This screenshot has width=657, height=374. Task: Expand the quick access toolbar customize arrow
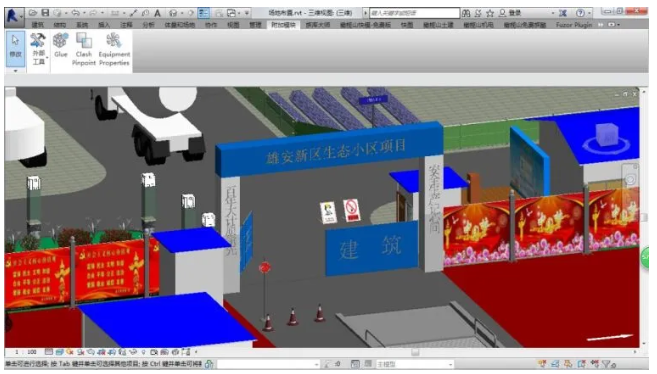(247, 13)
